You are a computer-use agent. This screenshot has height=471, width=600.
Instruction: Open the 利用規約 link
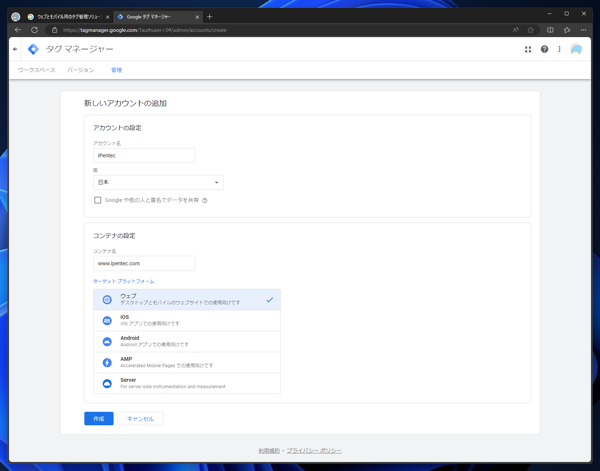(269, 451)
